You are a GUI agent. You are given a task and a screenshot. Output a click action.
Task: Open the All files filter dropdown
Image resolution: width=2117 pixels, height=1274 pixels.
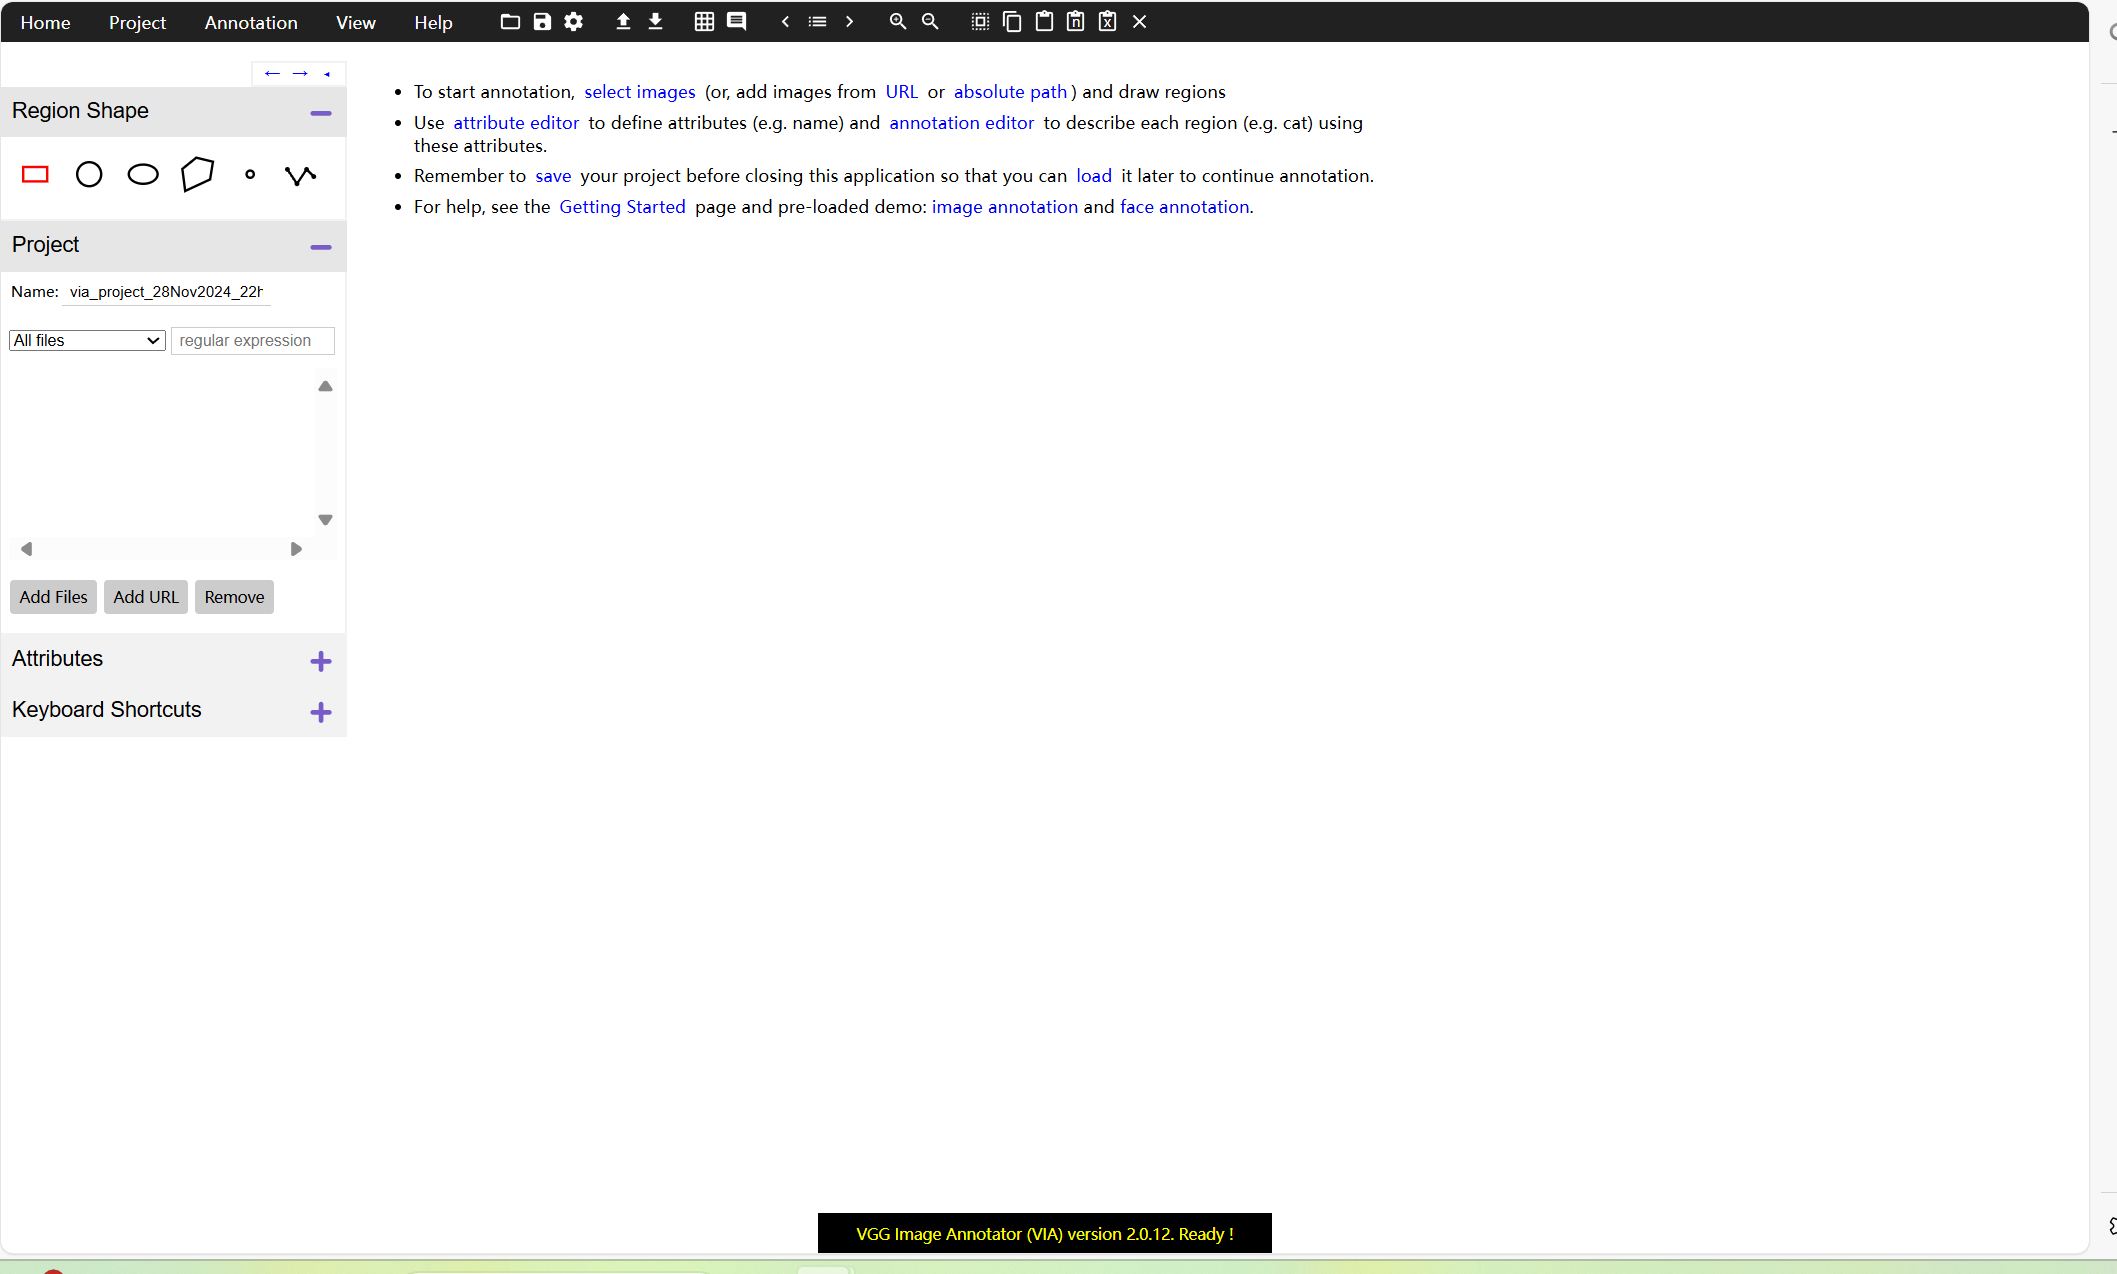(x=87, y=341)
